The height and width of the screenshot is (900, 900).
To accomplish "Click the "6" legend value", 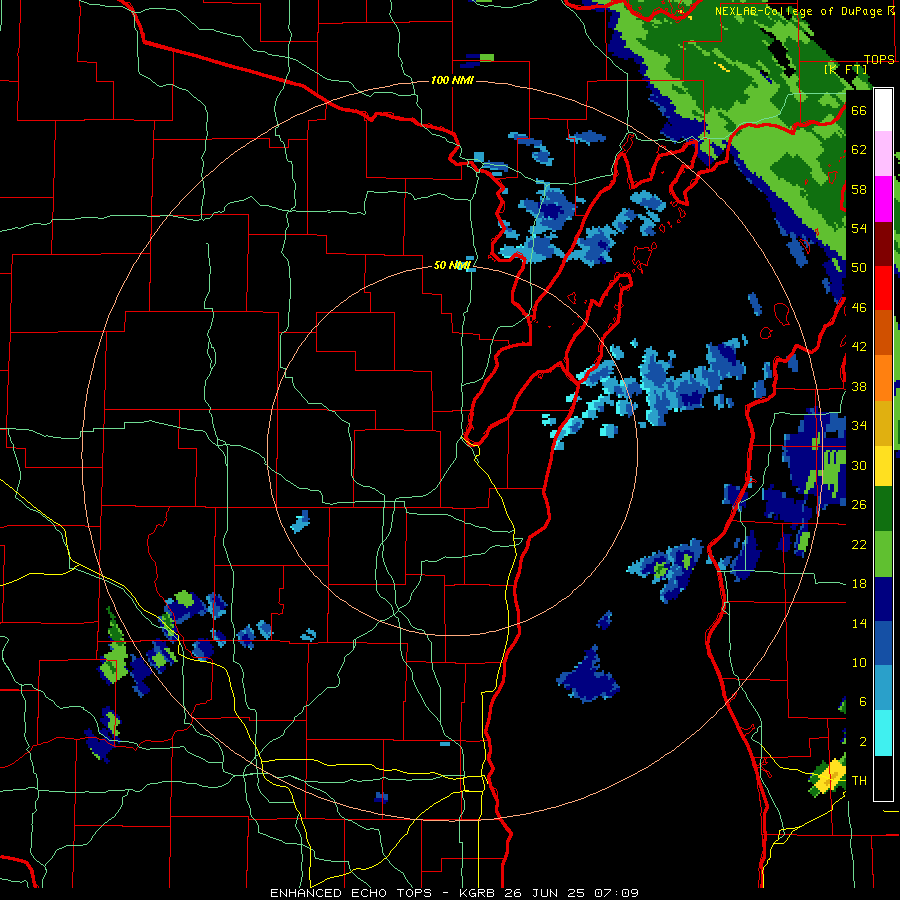I will (x=863, y=702).
